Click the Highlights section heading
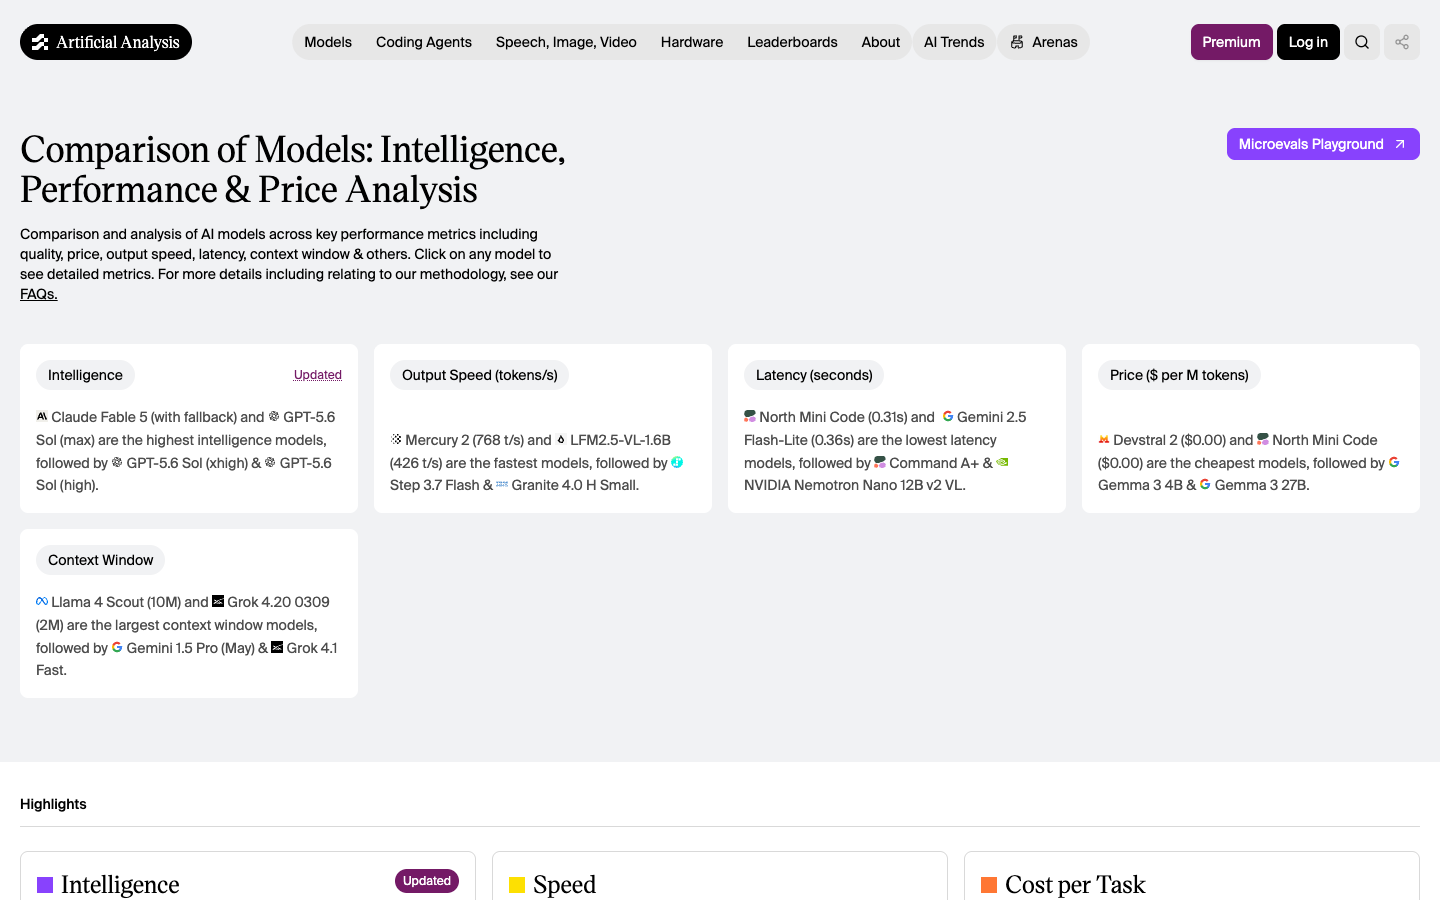The width and height of the screenshot is (1440, 900). click(53, 804)
